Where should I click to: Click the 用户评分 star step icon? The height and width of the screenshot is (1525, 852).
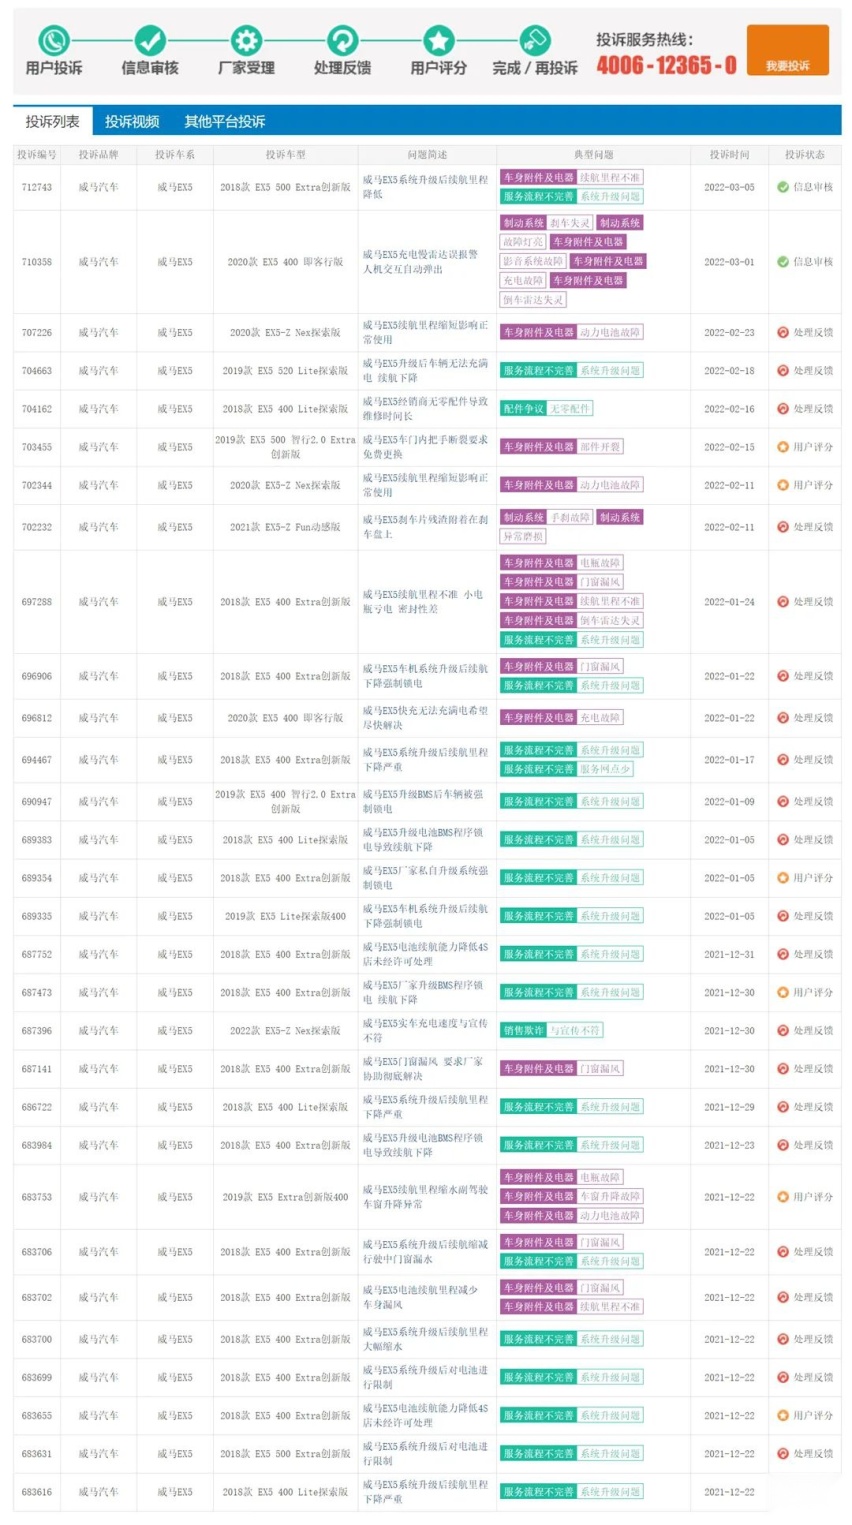(438, 40)
